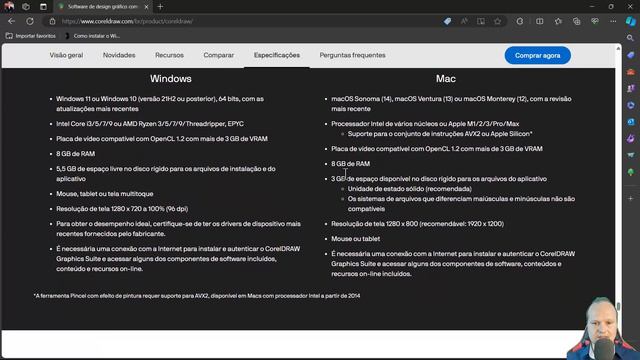Click the Pincel AVX2 footnote text
This screenshot has width=640, height=360.
tap(197, 296)
